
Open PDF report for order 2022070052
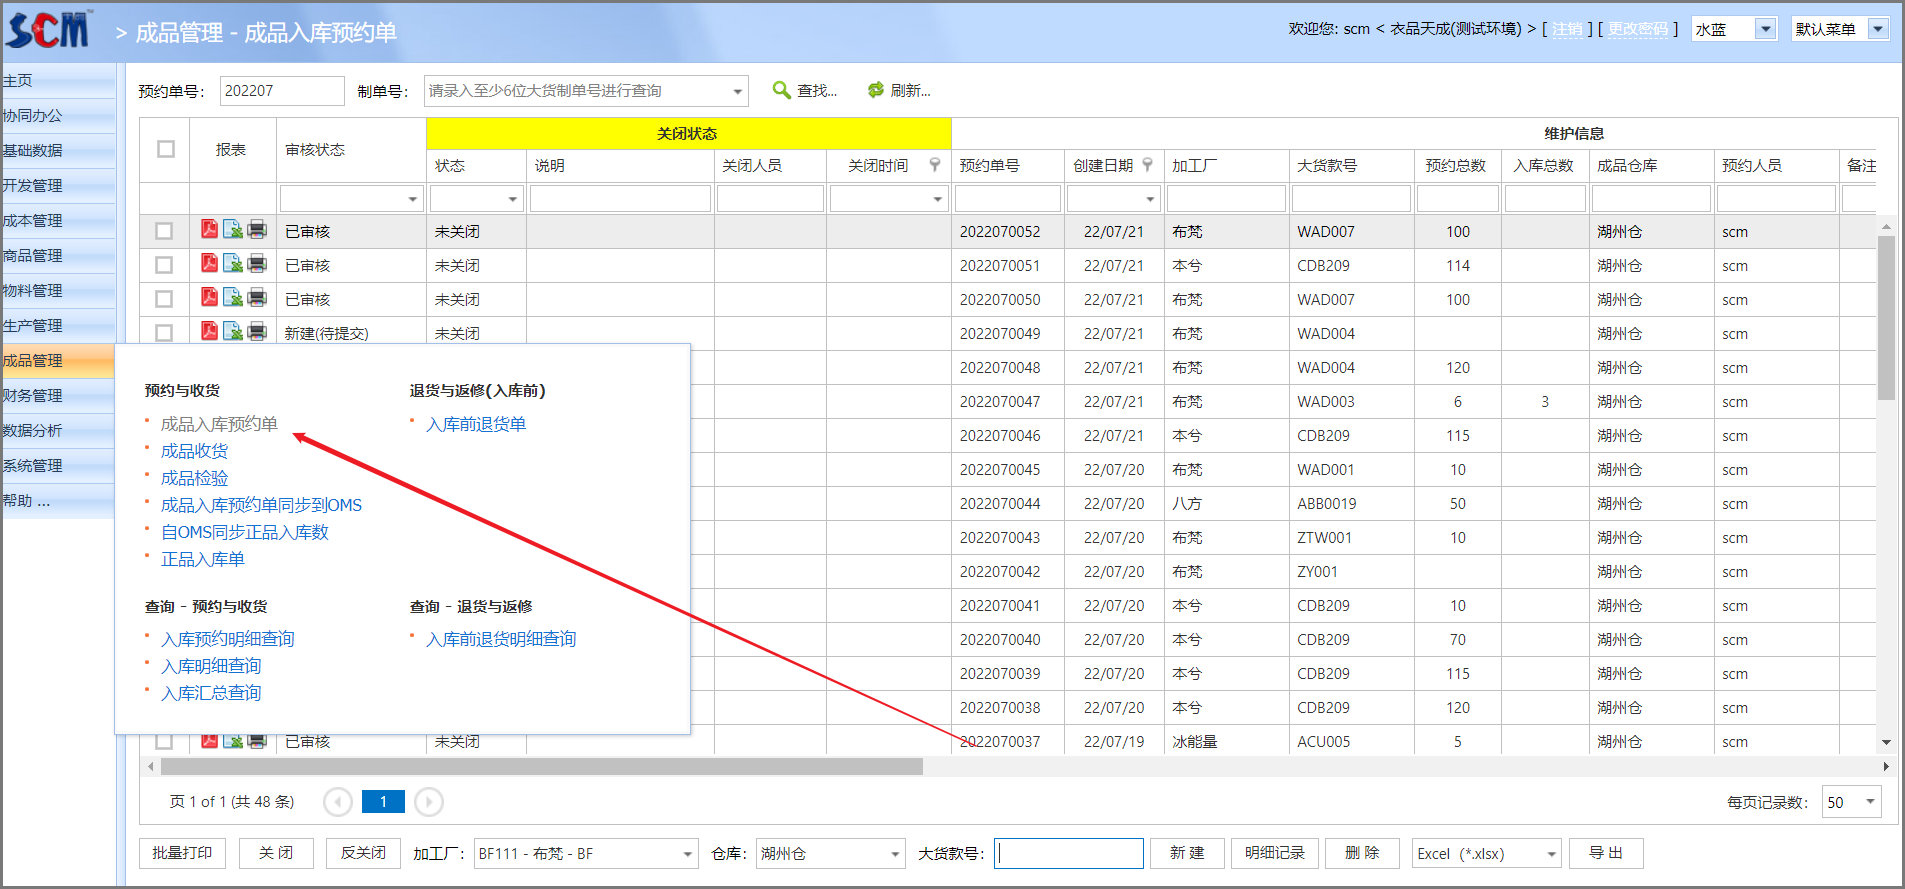point(209,230)
